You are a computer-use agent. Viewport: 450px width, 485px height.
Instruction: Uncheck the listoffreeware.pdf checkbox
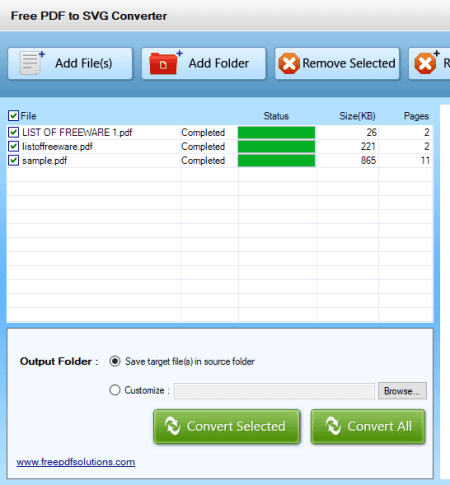13,146
